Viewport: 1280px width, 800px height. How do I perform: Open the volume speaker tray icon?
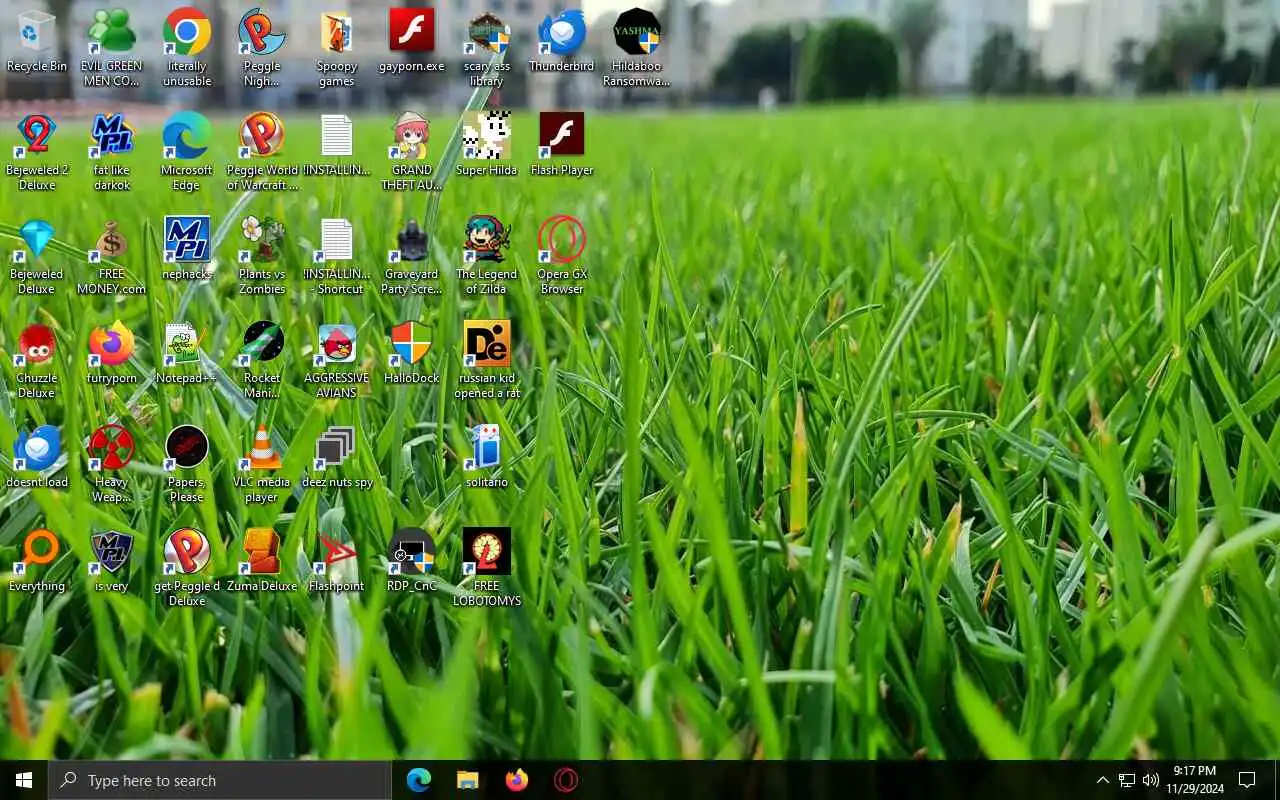1151,780
